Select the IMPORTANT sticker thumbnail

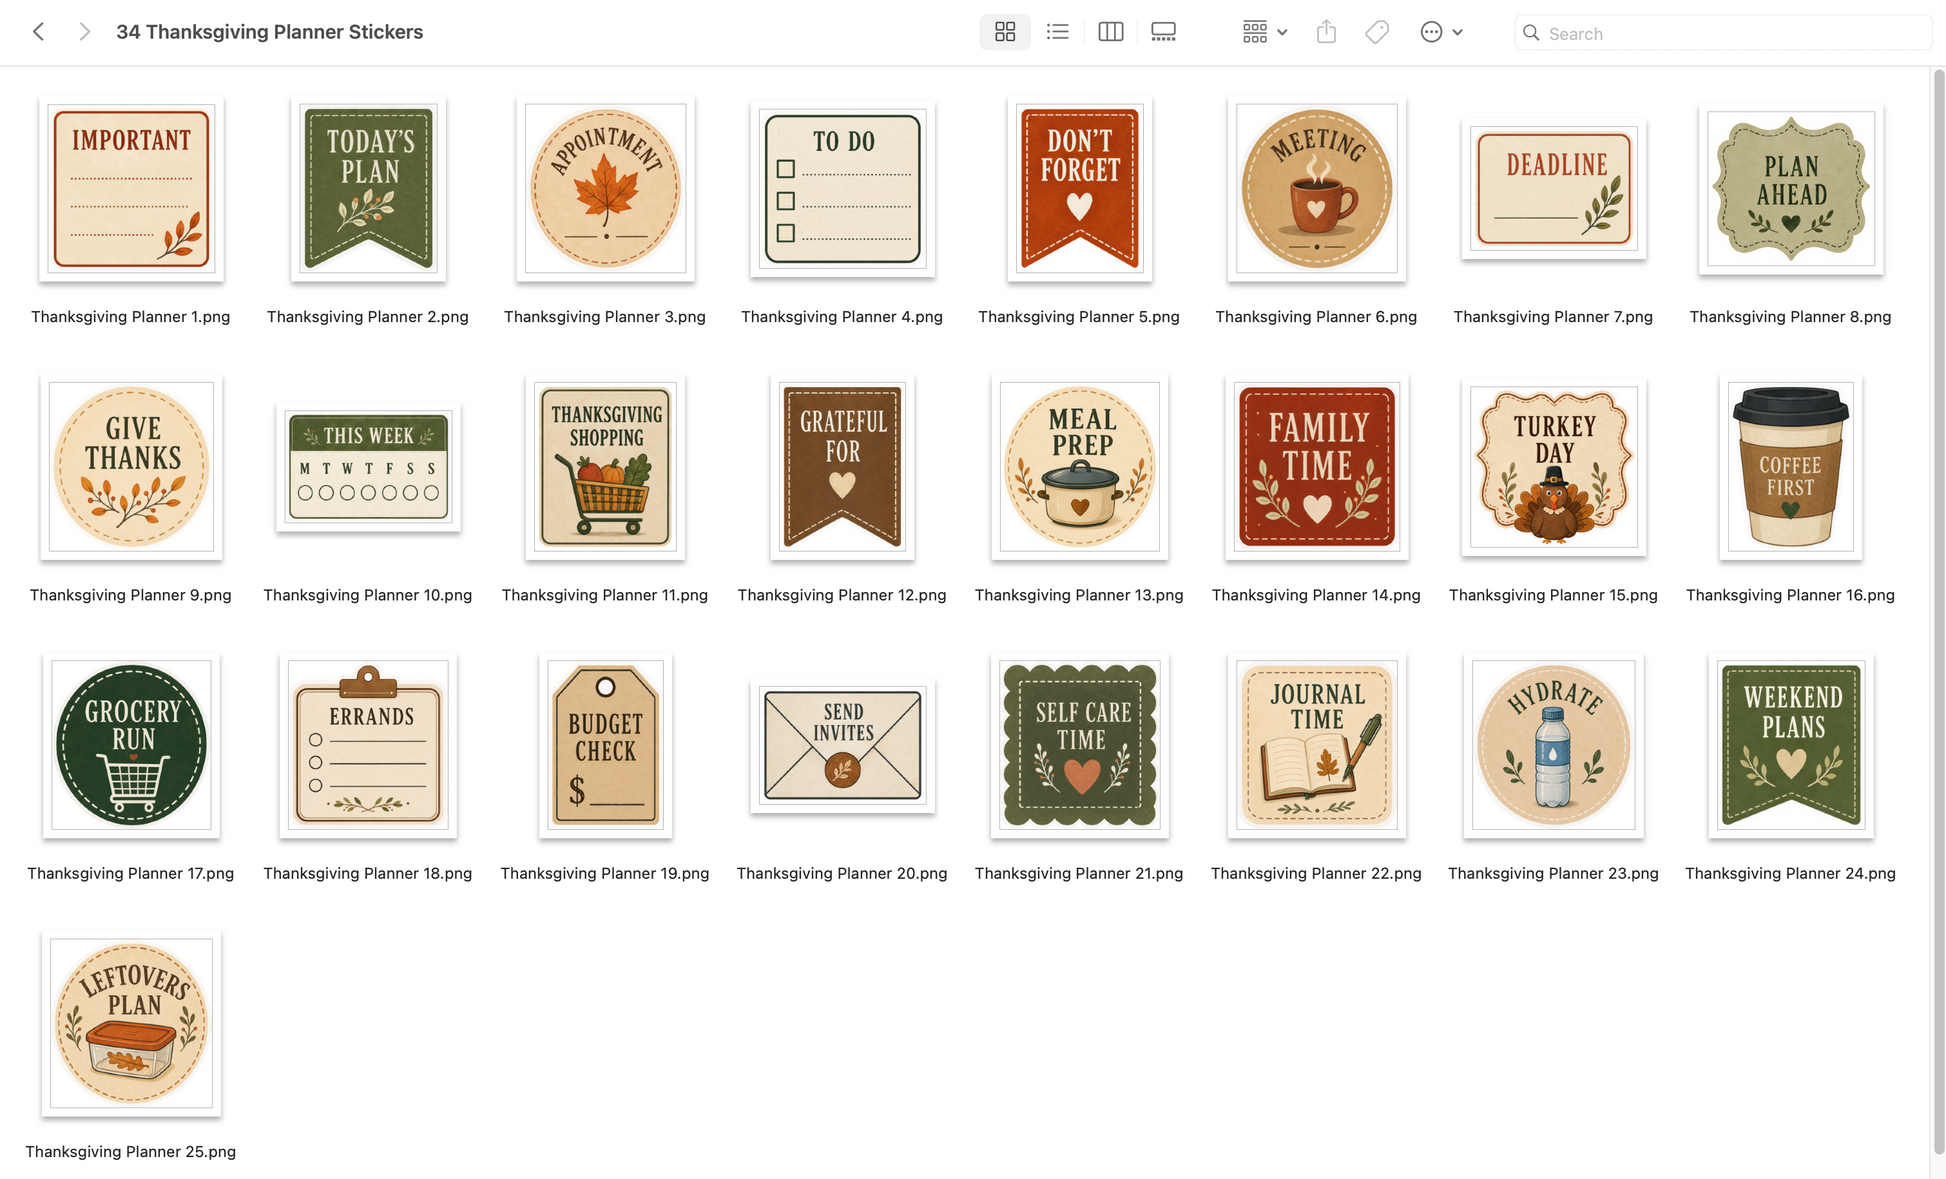(131, 189)
